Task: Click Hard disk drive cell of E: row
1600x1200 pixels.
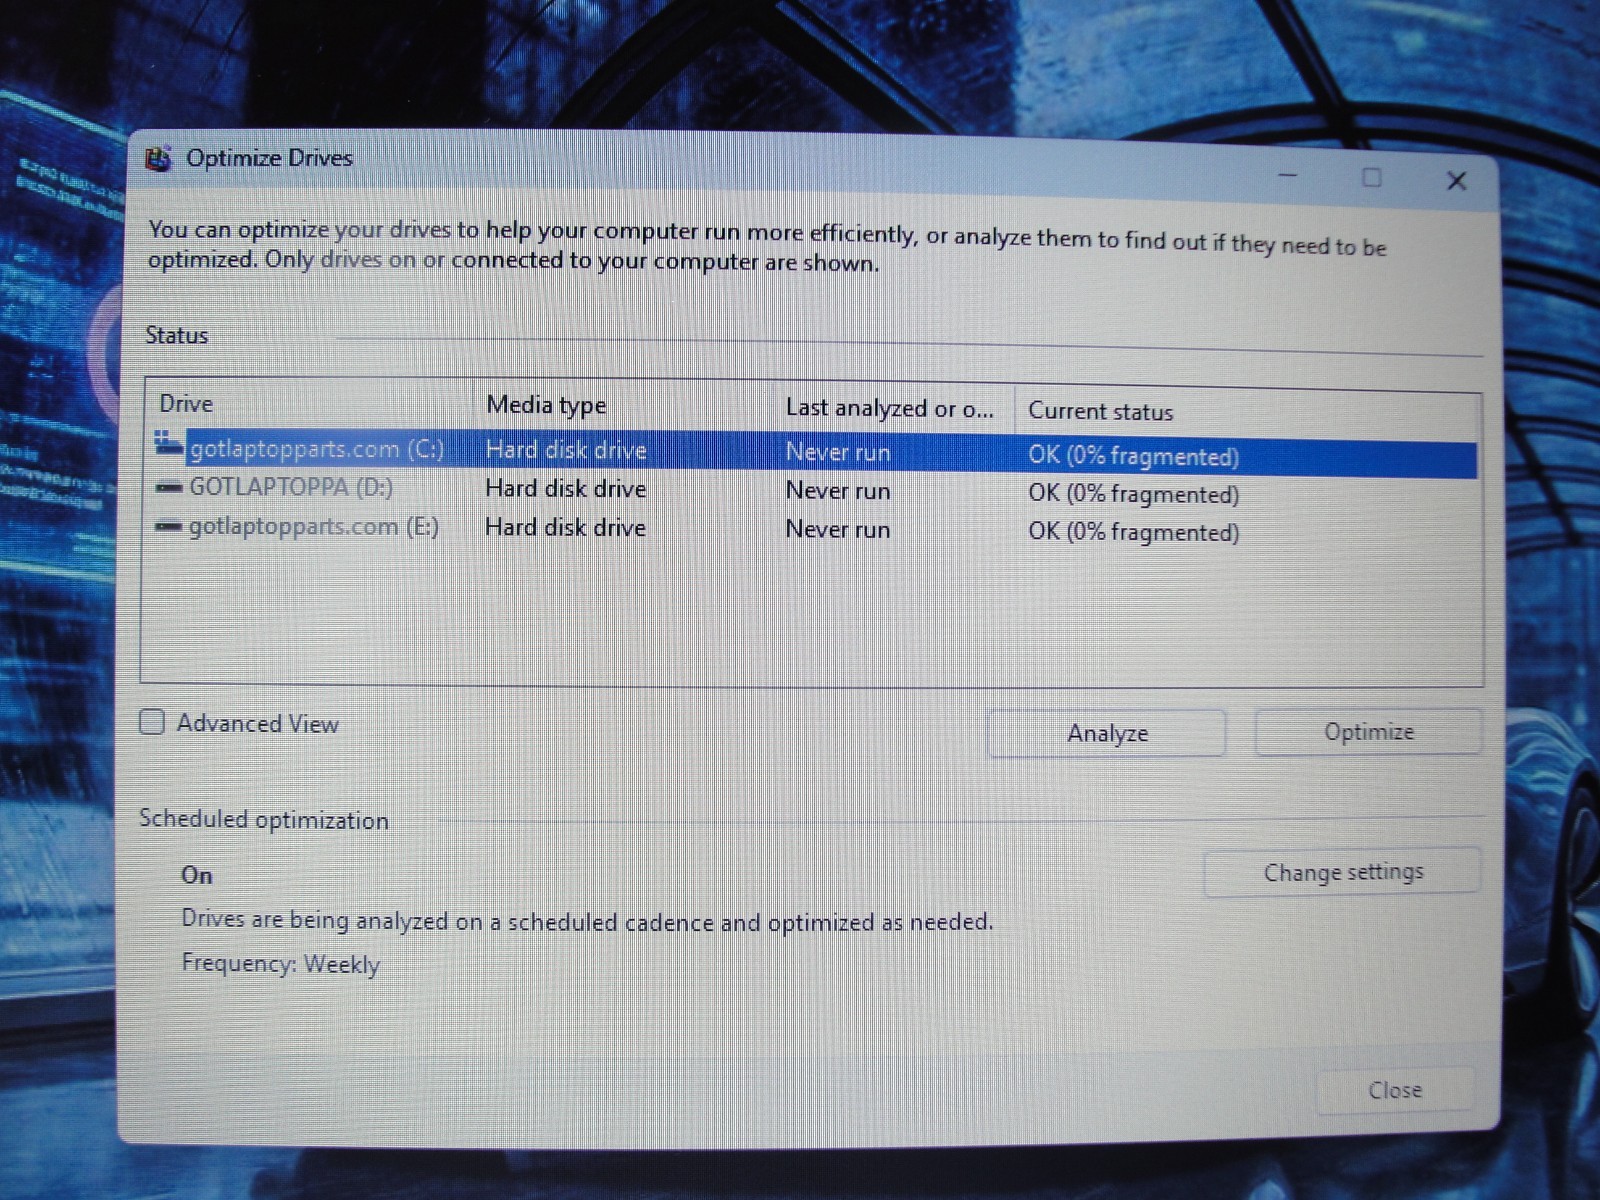Action: pyautogui.click(x=565, y=527)
